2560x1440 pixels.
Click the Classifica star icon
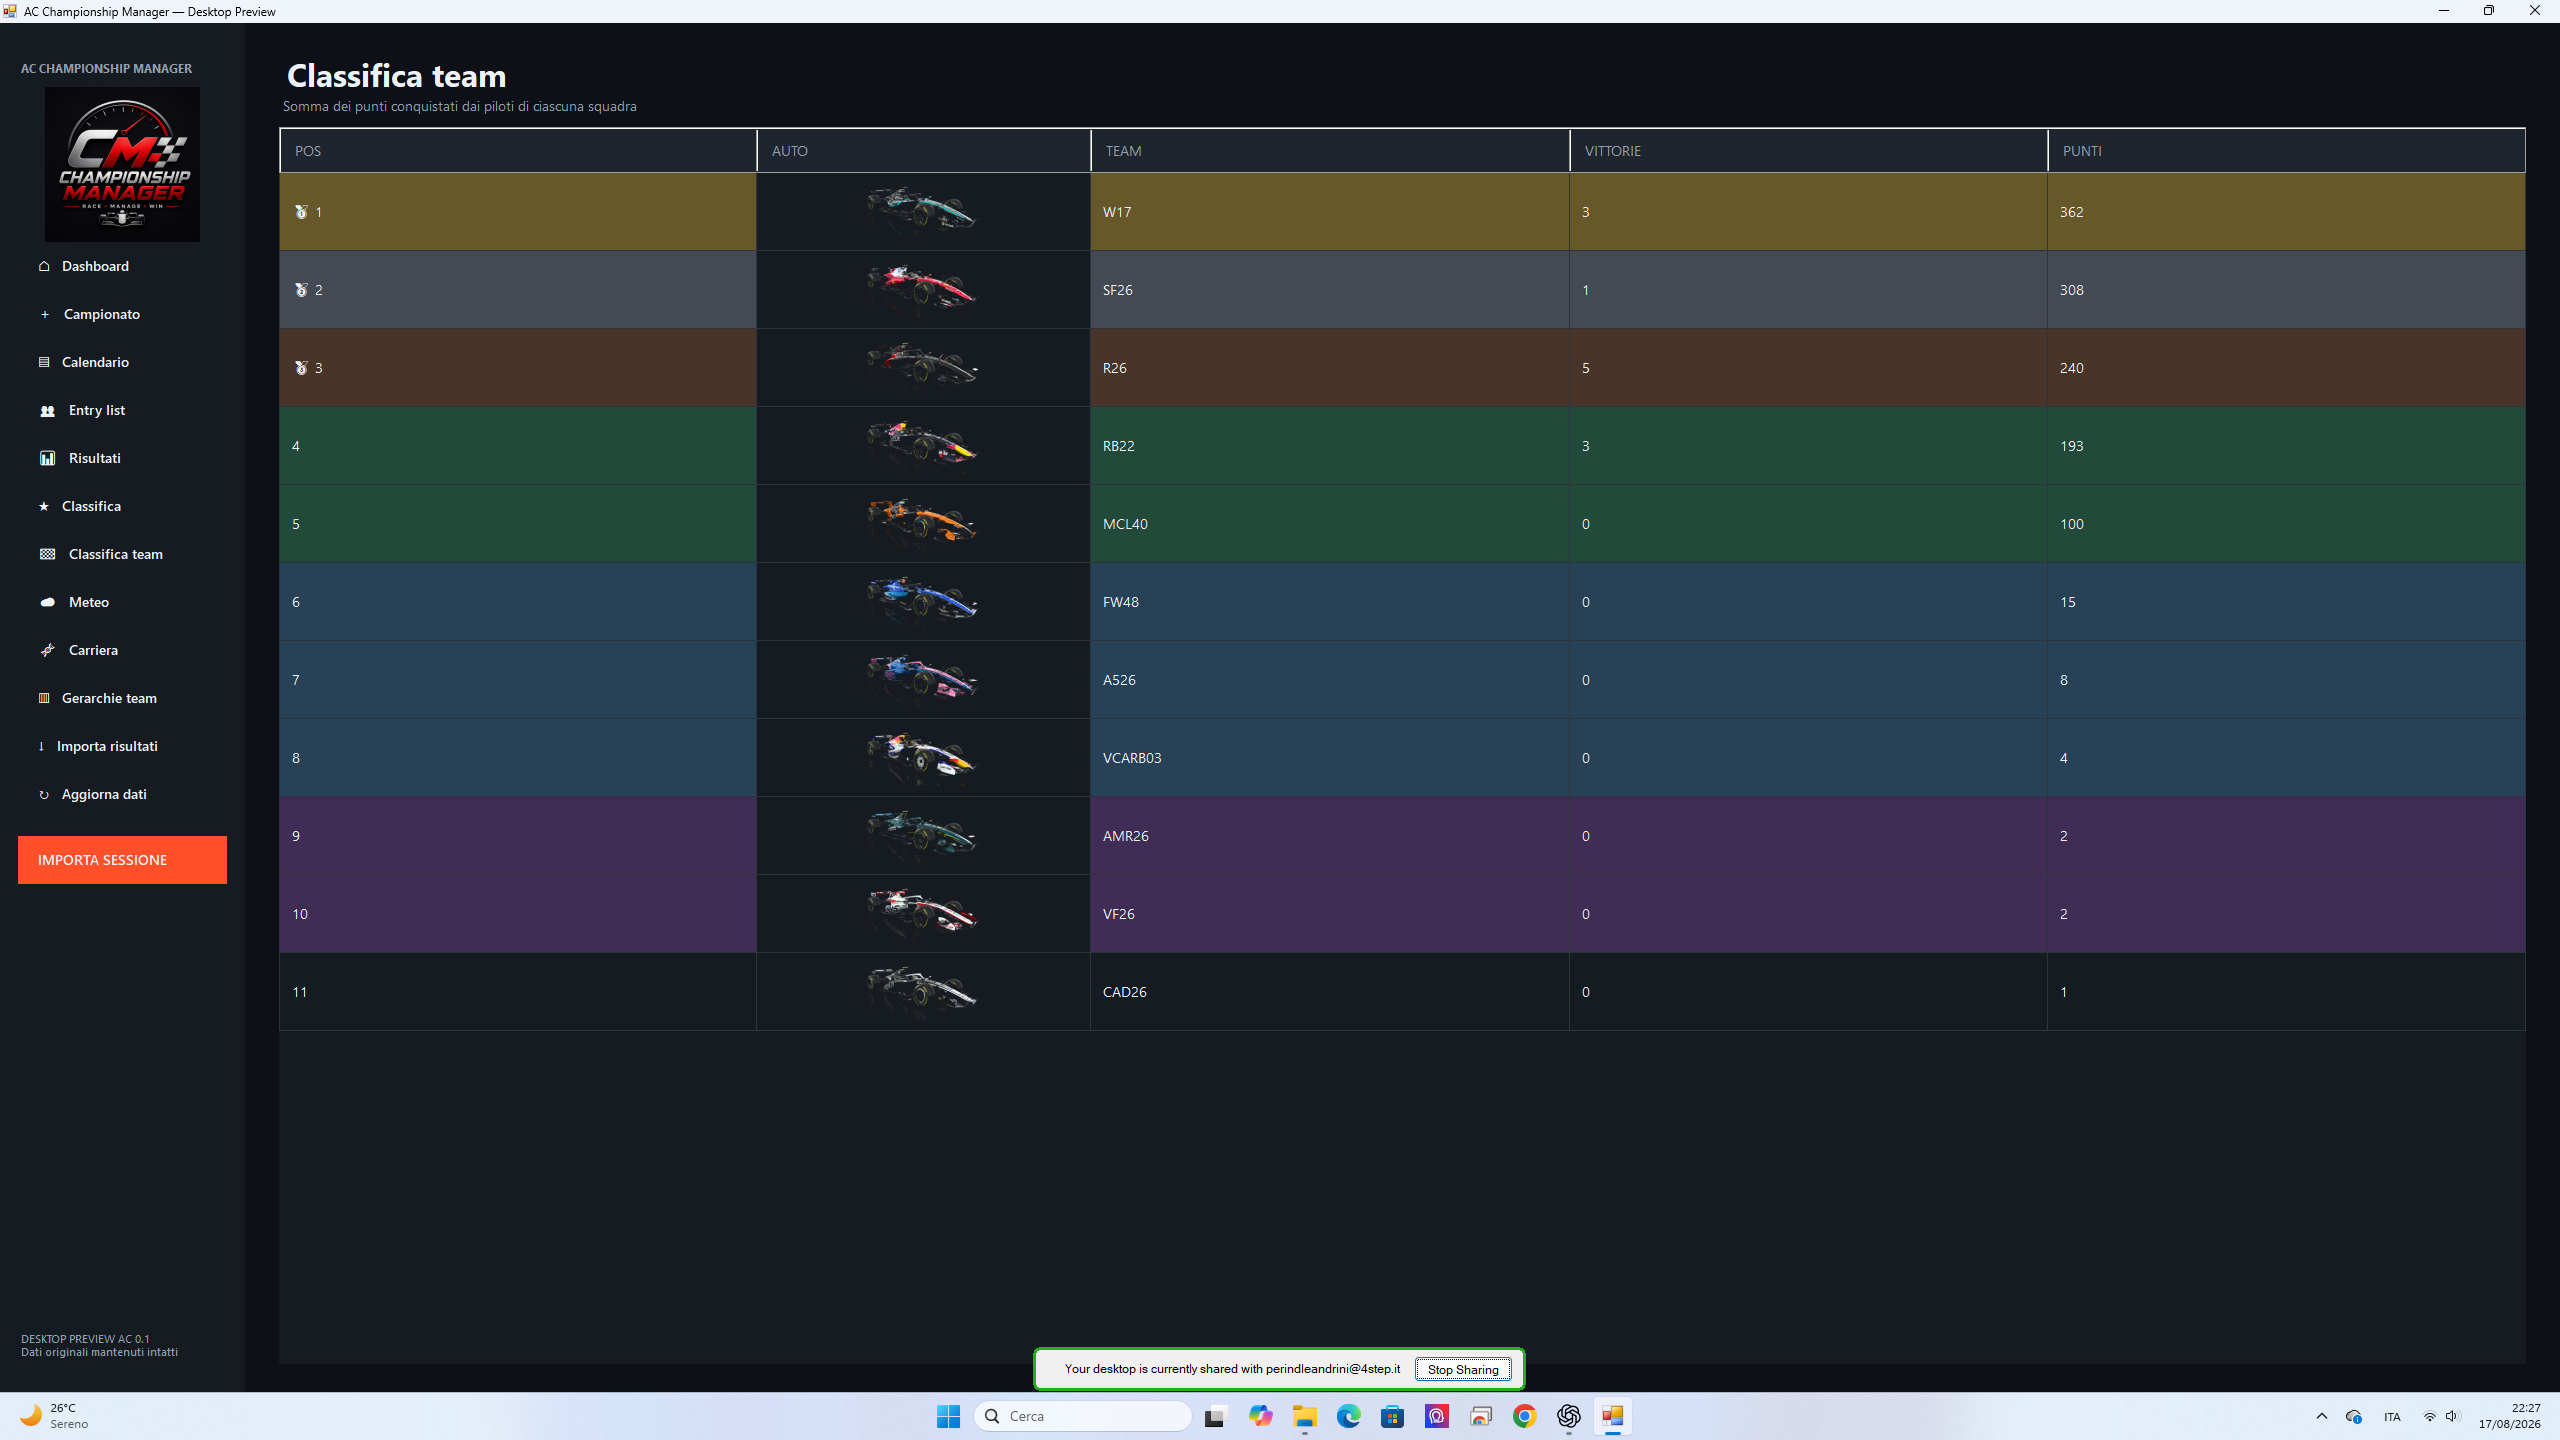[x=44, y=506]
